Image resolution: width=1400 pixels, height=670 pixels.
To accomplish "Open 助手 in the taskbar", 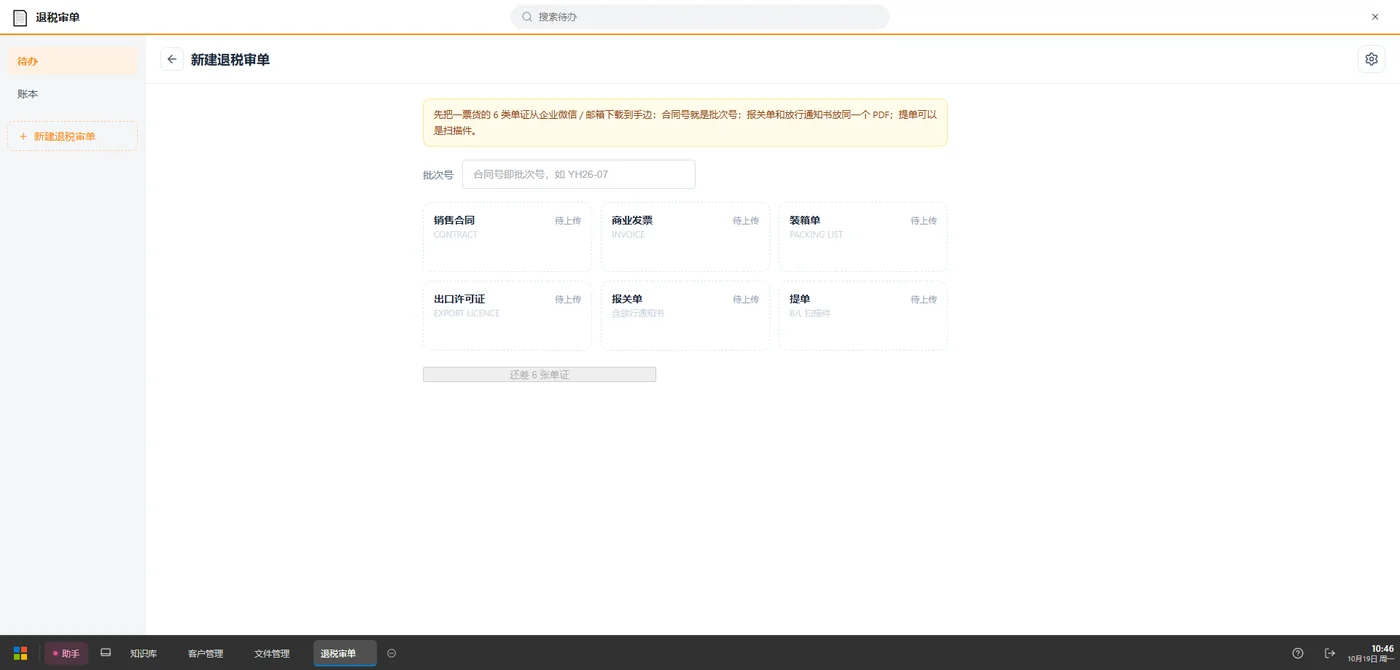I will 66,653.
